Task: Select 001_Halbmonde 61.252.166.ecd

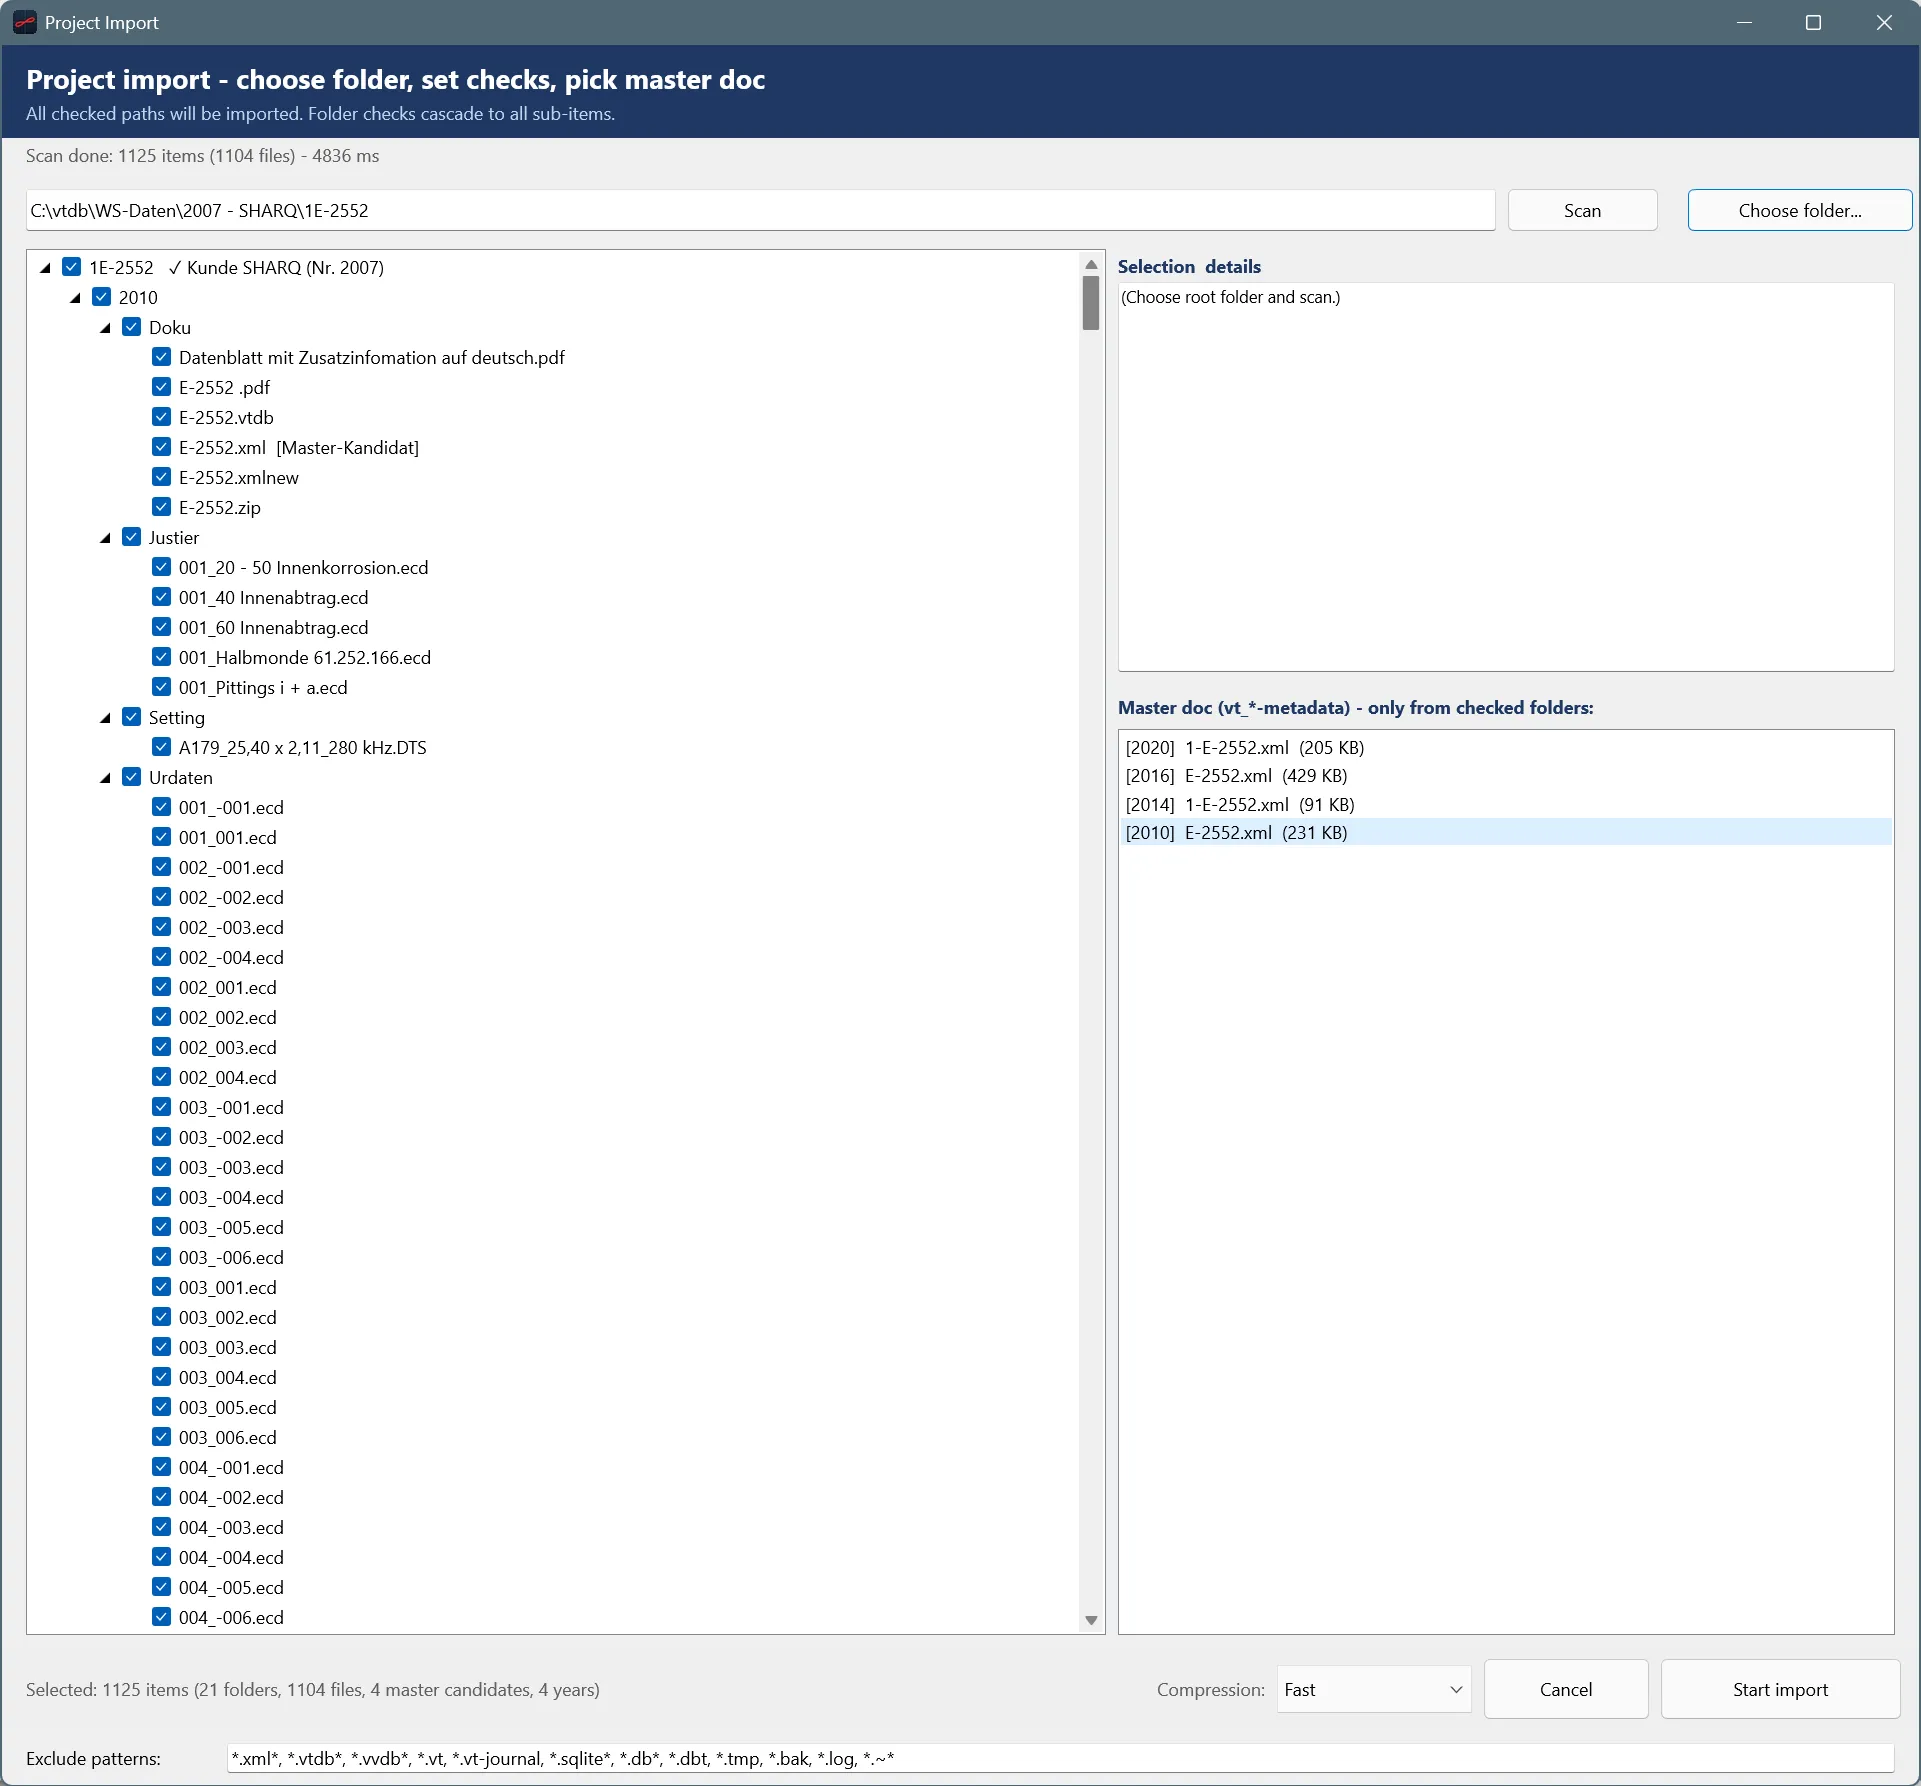Action: 304,657
